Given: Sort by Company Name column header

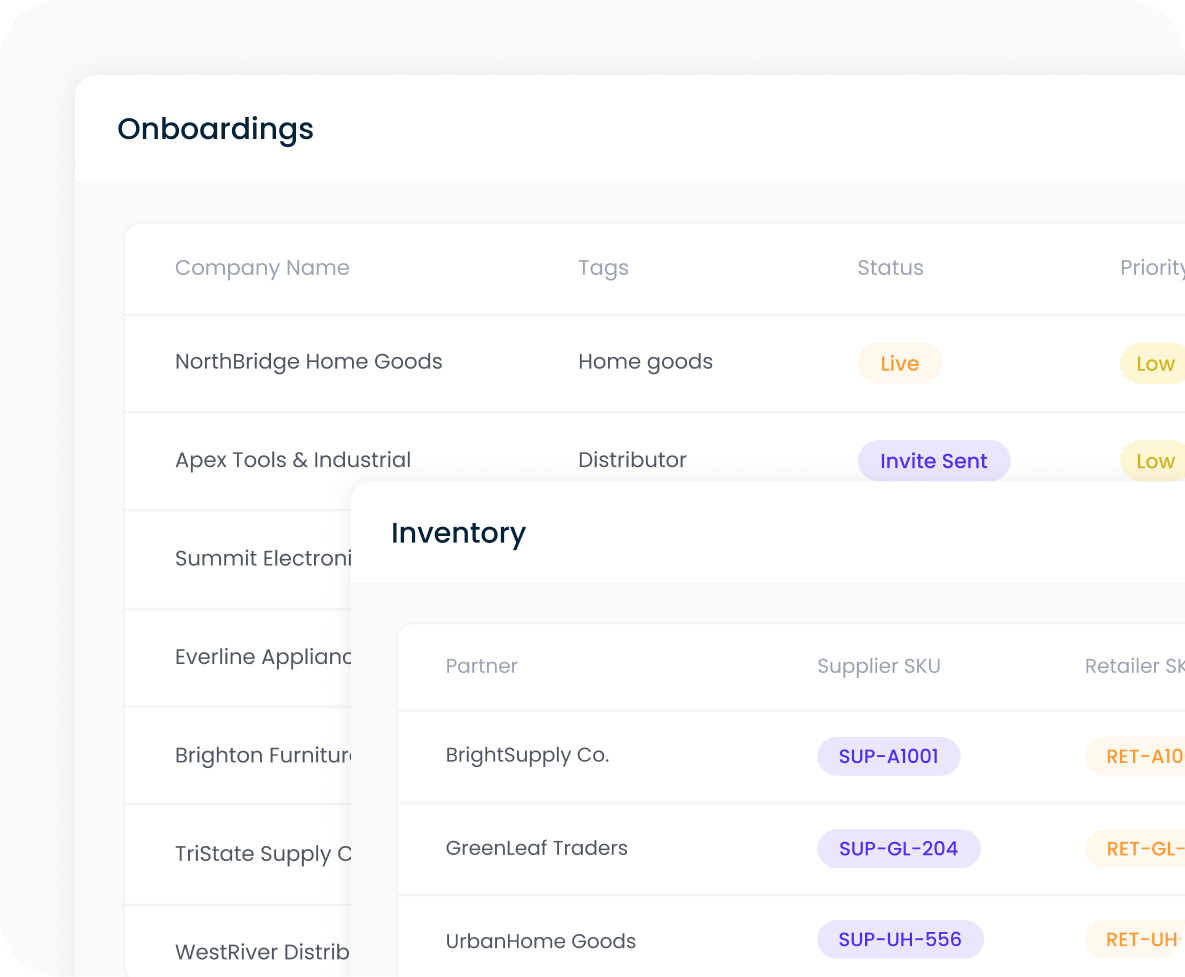Looking at the screenshot, I should coord(262,268).
